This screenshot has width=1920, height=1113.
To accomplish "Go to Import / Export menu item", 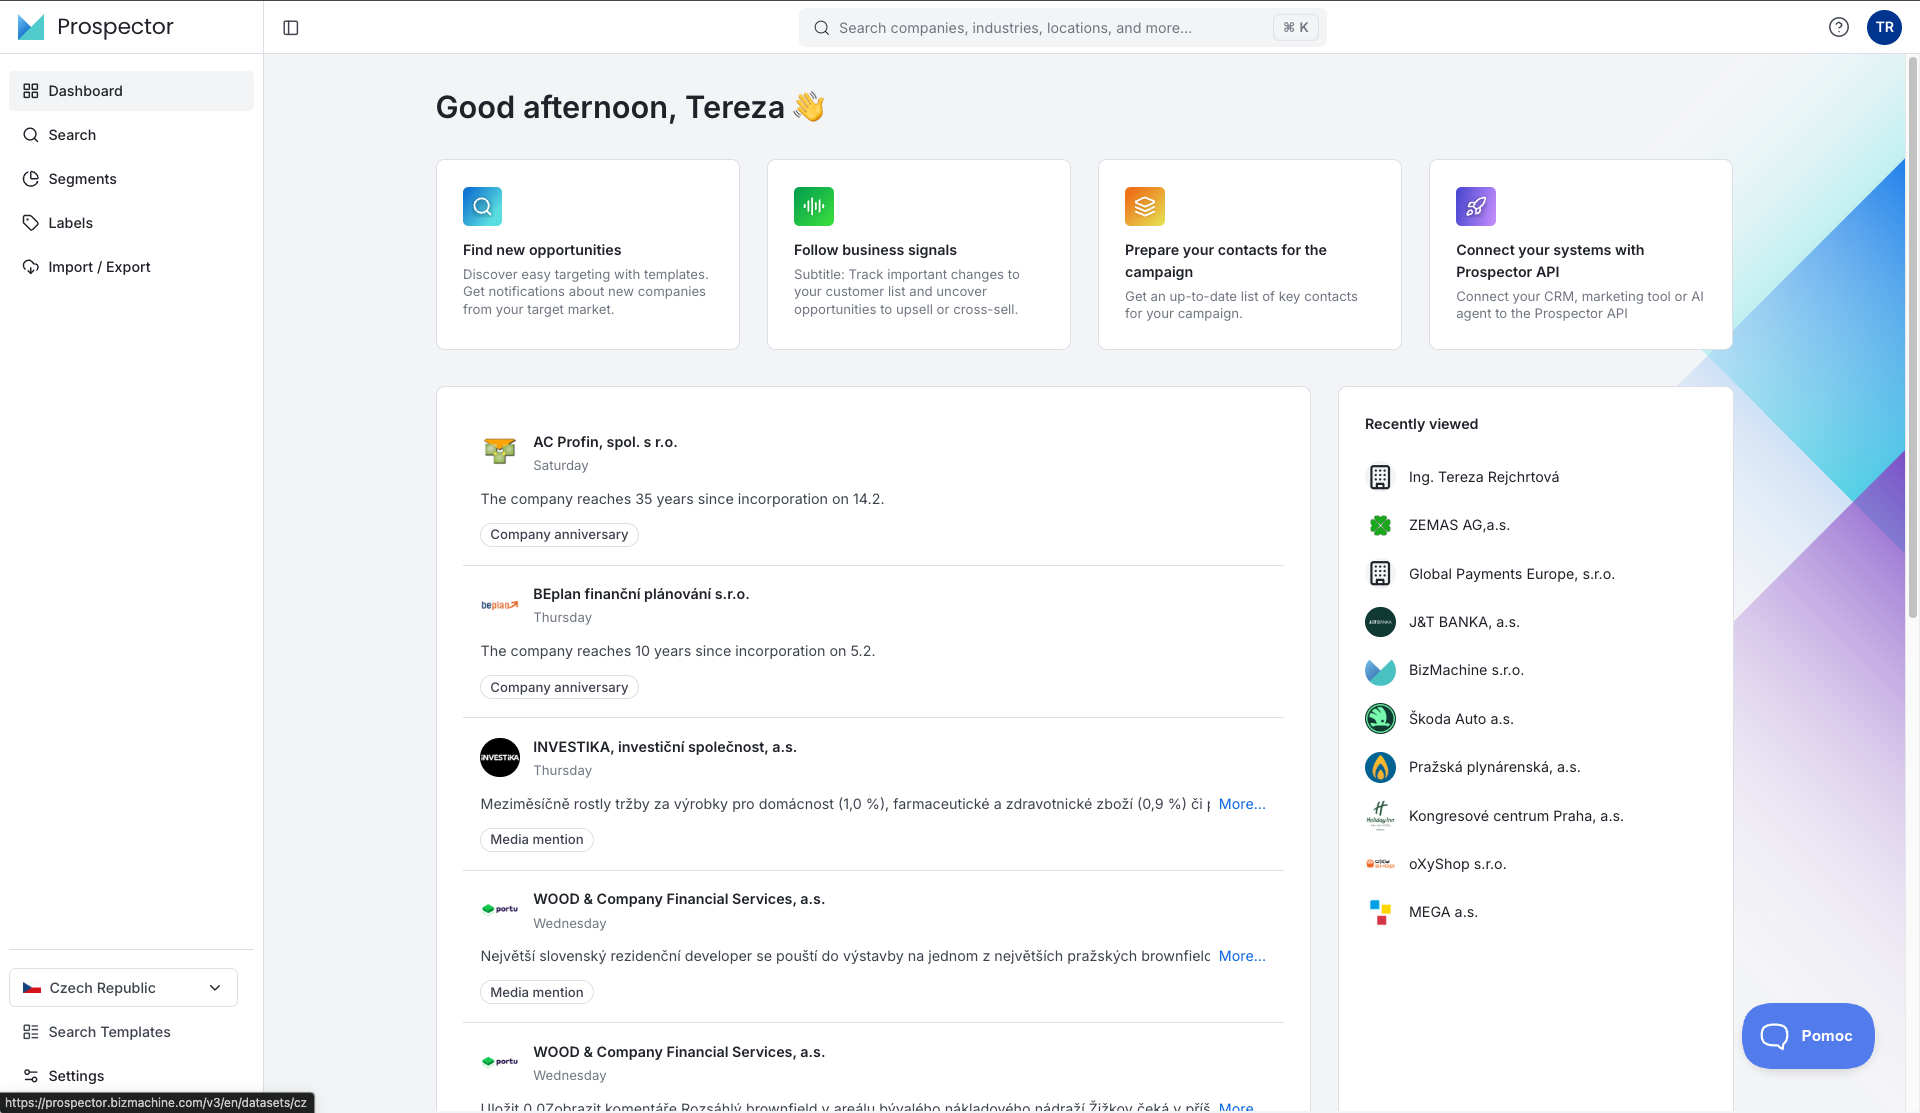I will (x=99, y=267).
